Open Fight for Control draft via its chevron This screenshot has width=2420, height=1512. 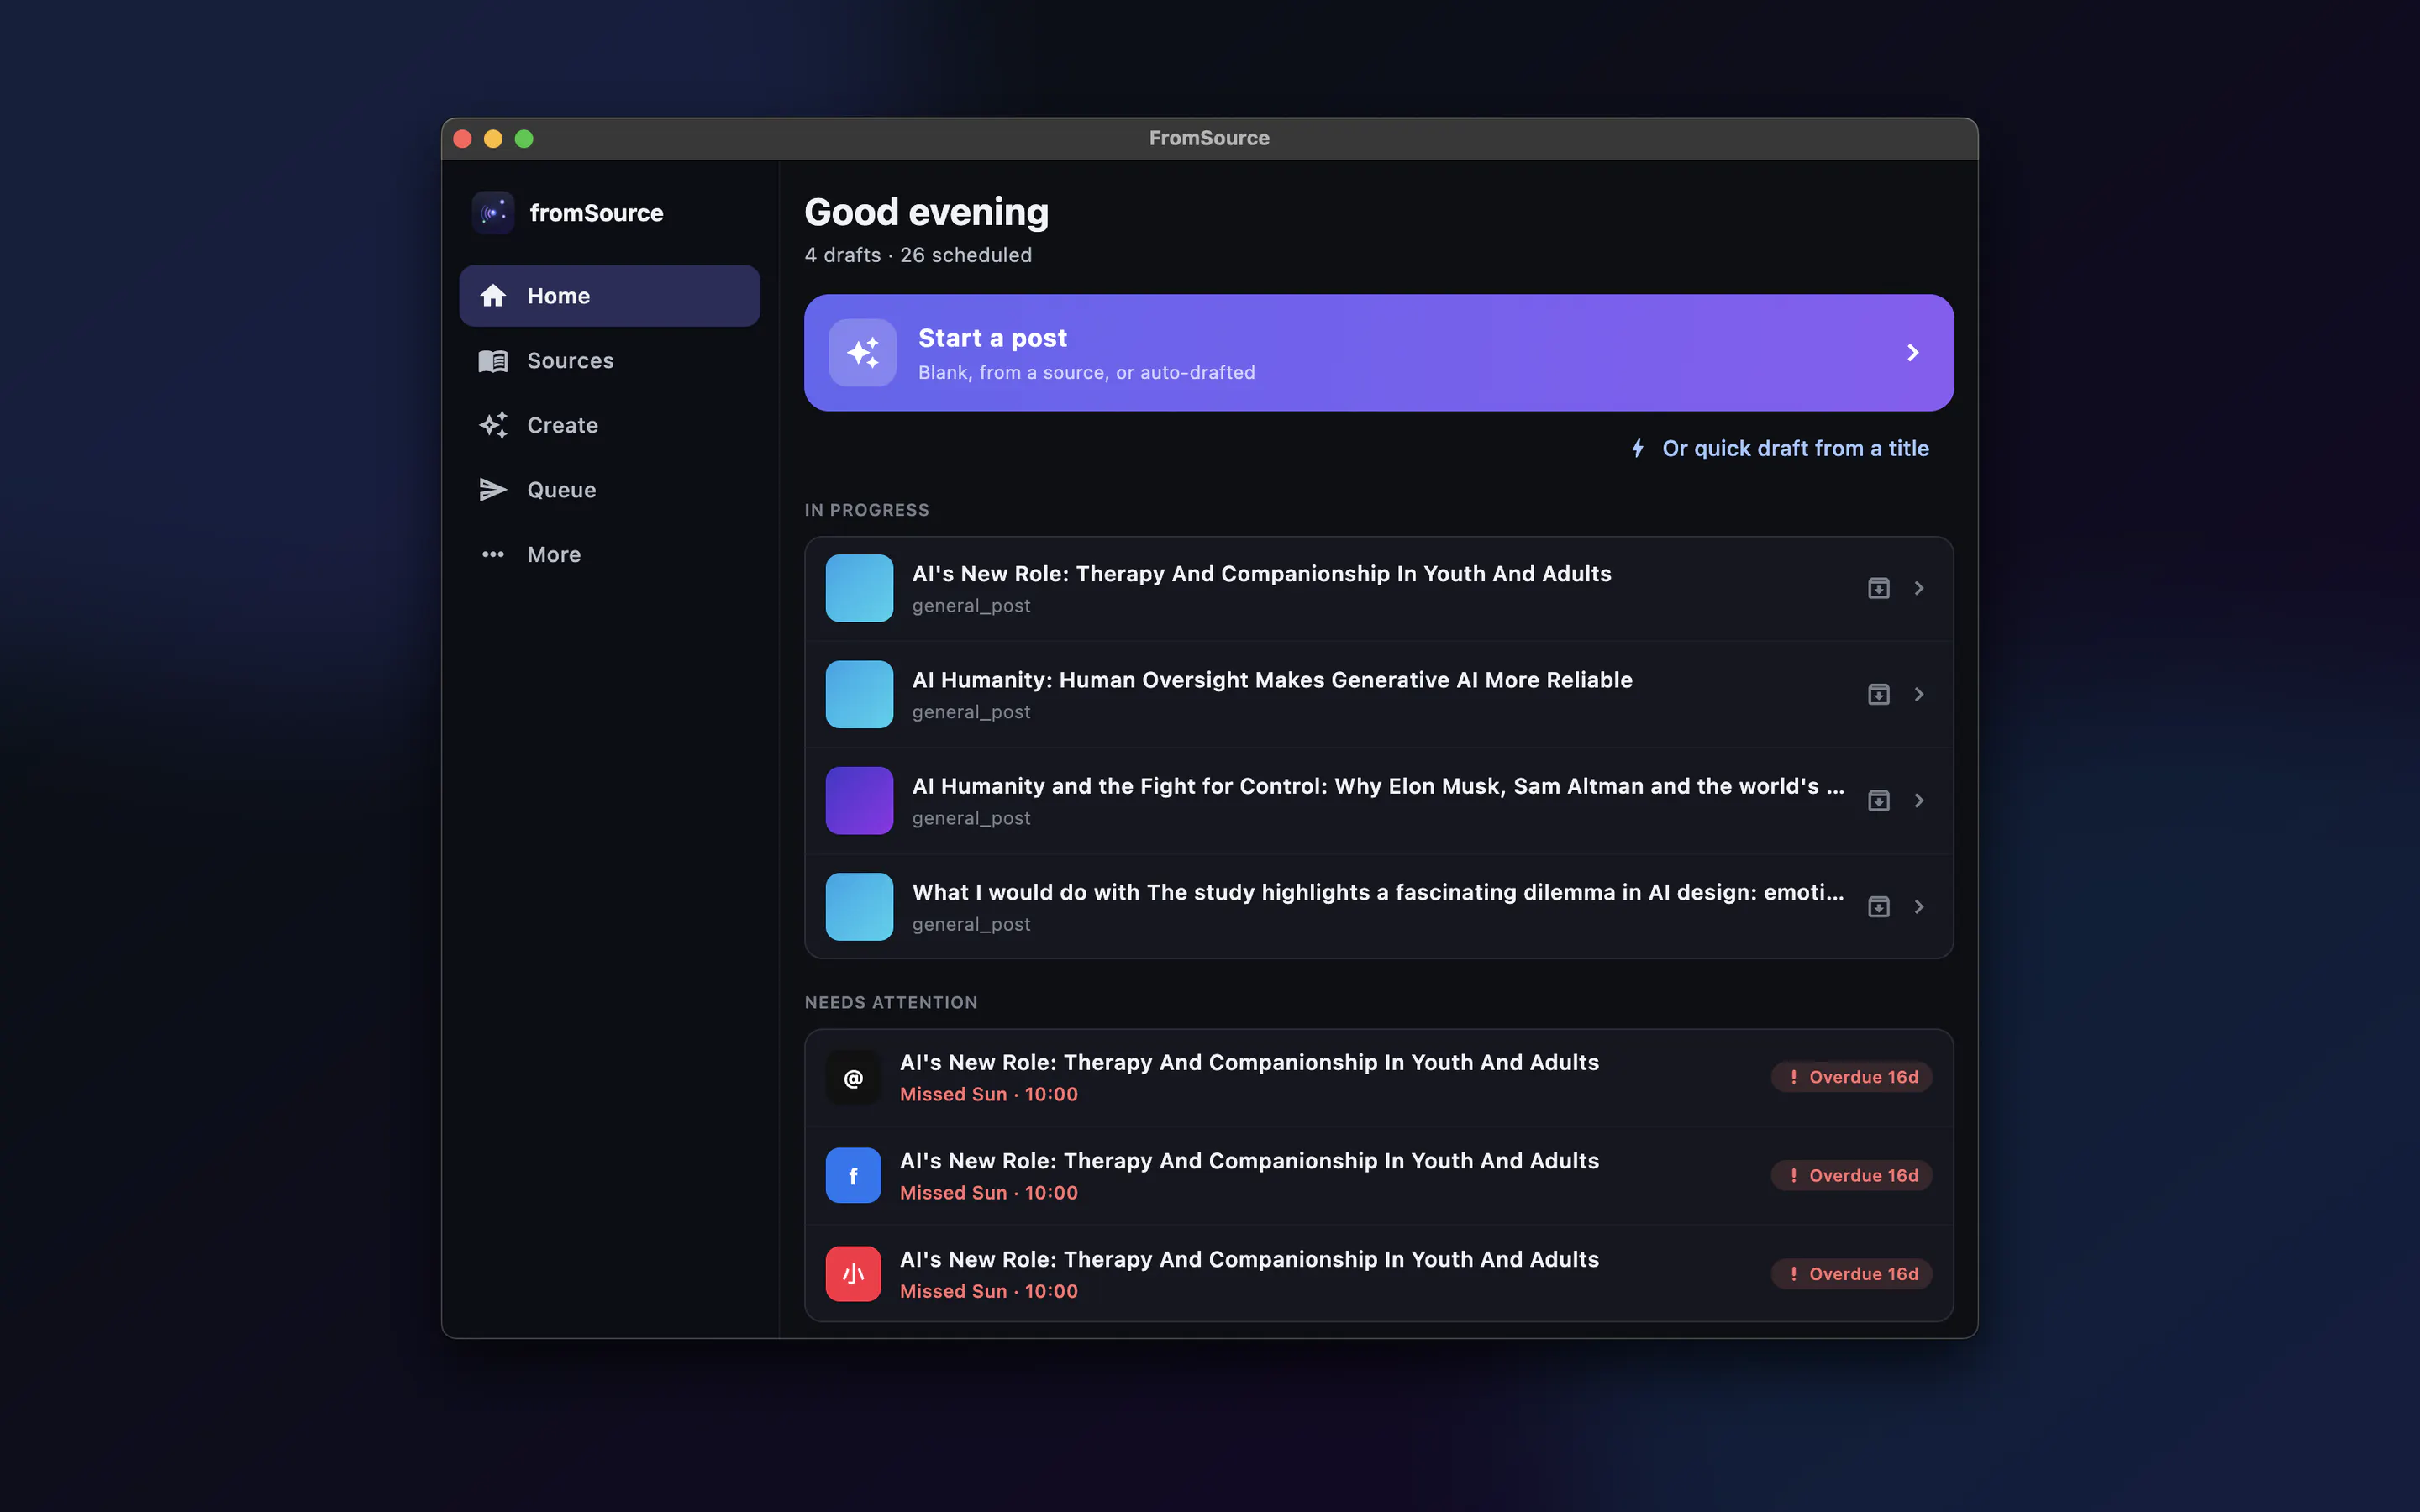[x=1919, y=800]
